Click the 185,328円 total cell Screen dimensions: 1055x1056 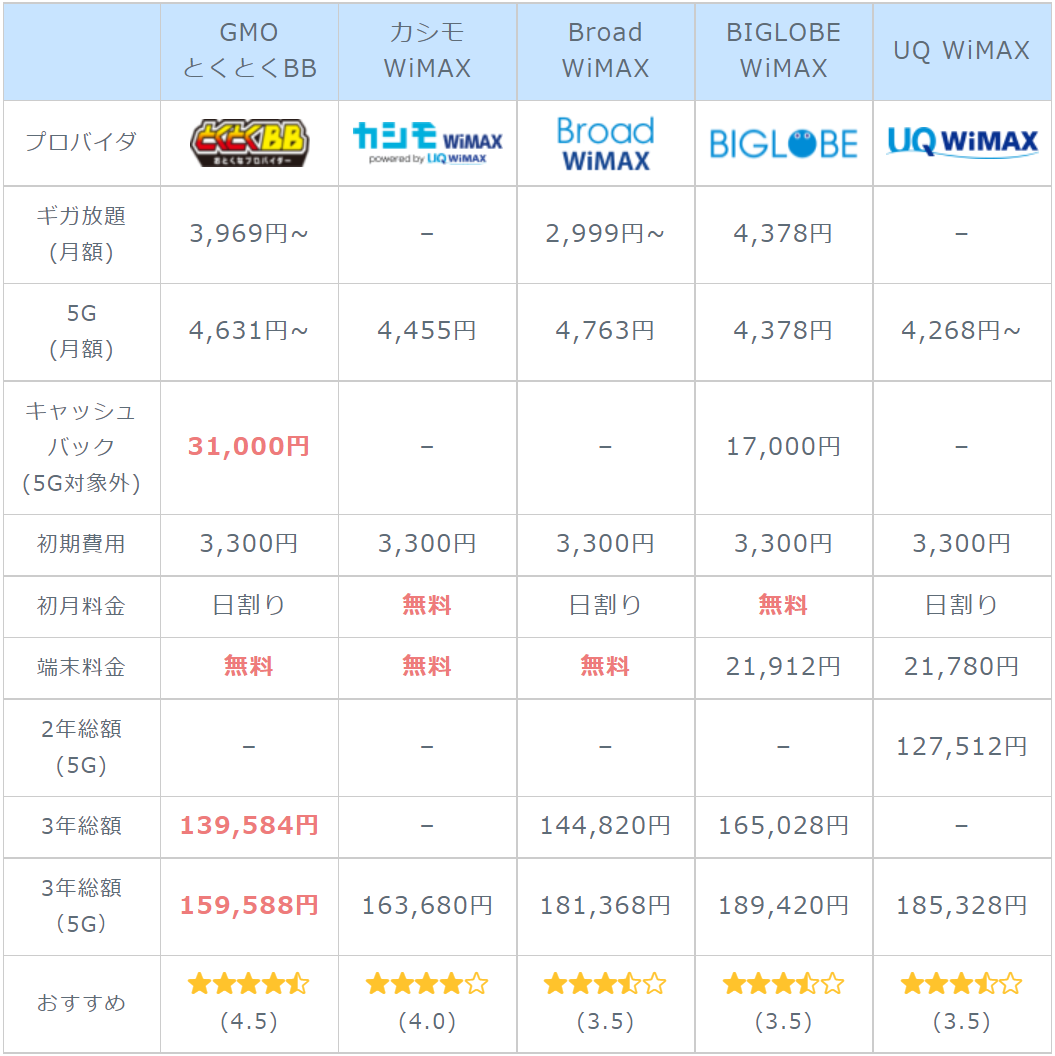tap(961, 906)
